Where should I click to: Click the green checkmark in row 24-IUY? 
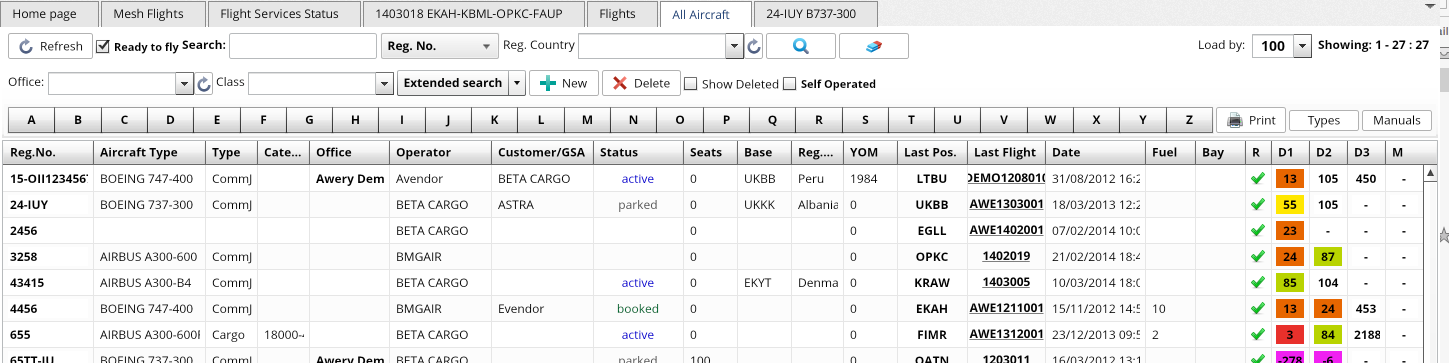1257,204
